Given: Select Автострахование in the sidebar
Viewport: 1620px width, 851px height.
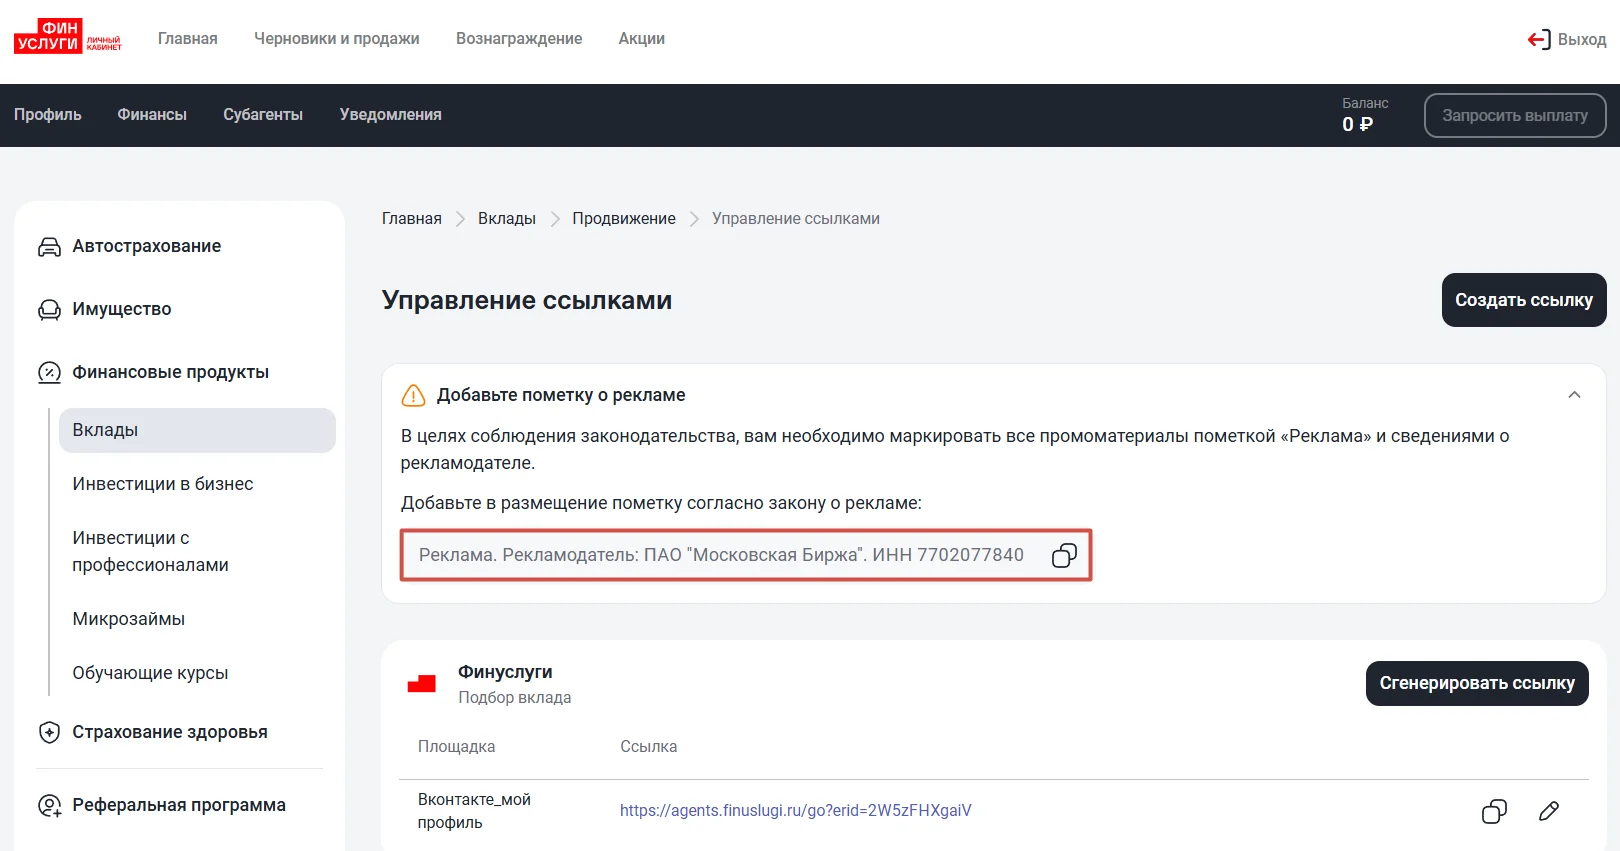Looking at the screenshot, I should 147,246.
